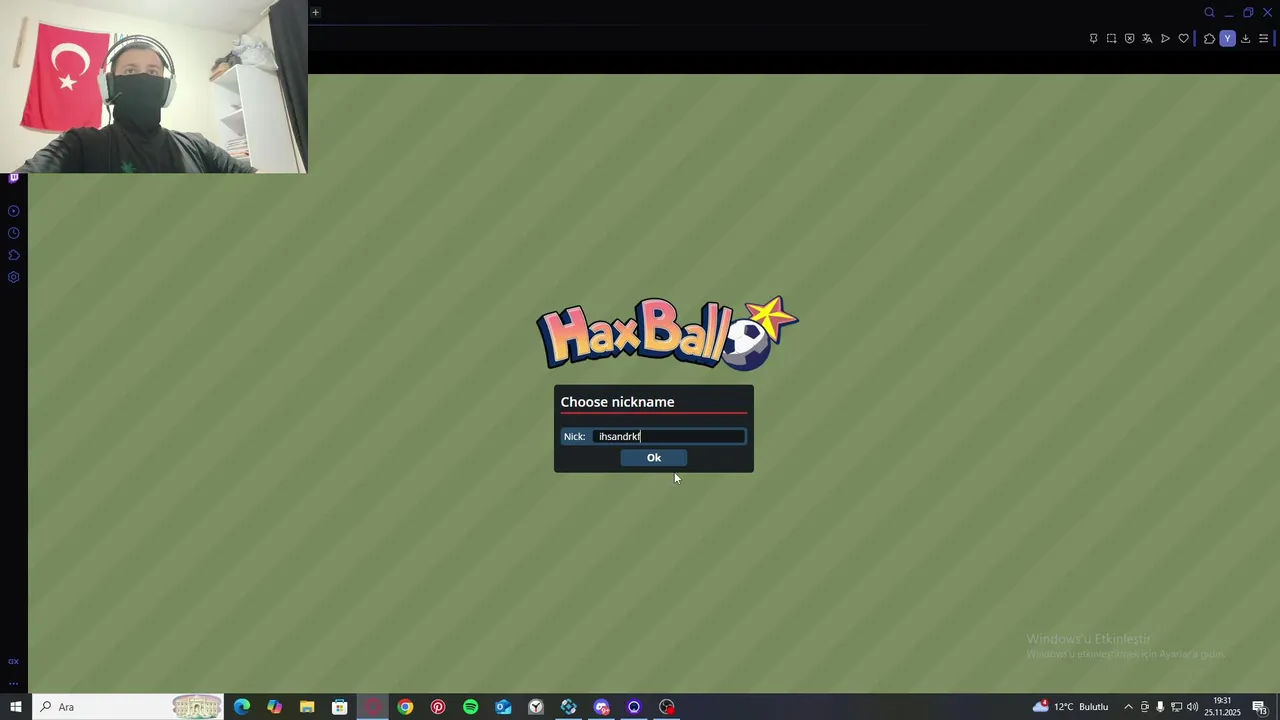This screenshot has width=1280, height=720.
Task: Open the easy setup sliders icon
Action: click(1263, 38)
